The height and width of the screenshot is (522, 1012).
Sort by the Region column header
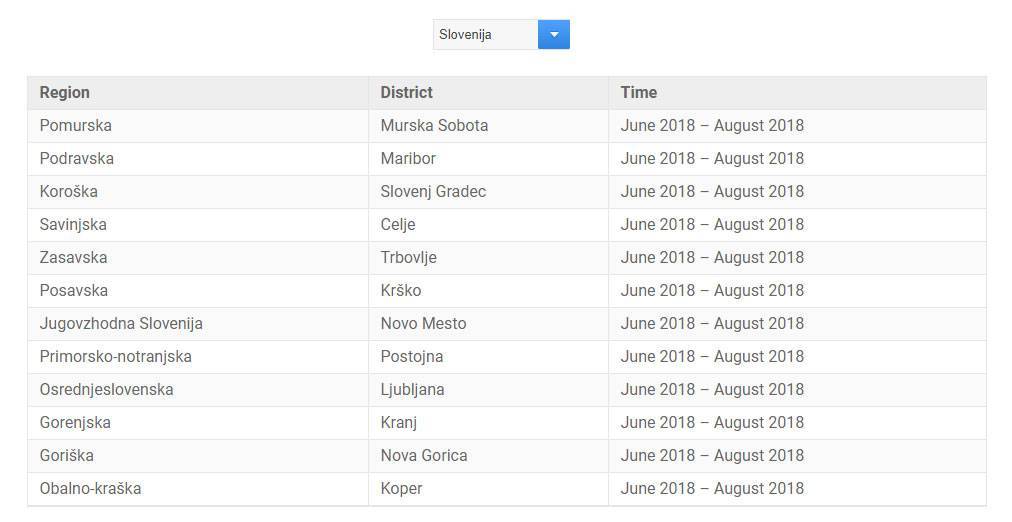[65, 93]
